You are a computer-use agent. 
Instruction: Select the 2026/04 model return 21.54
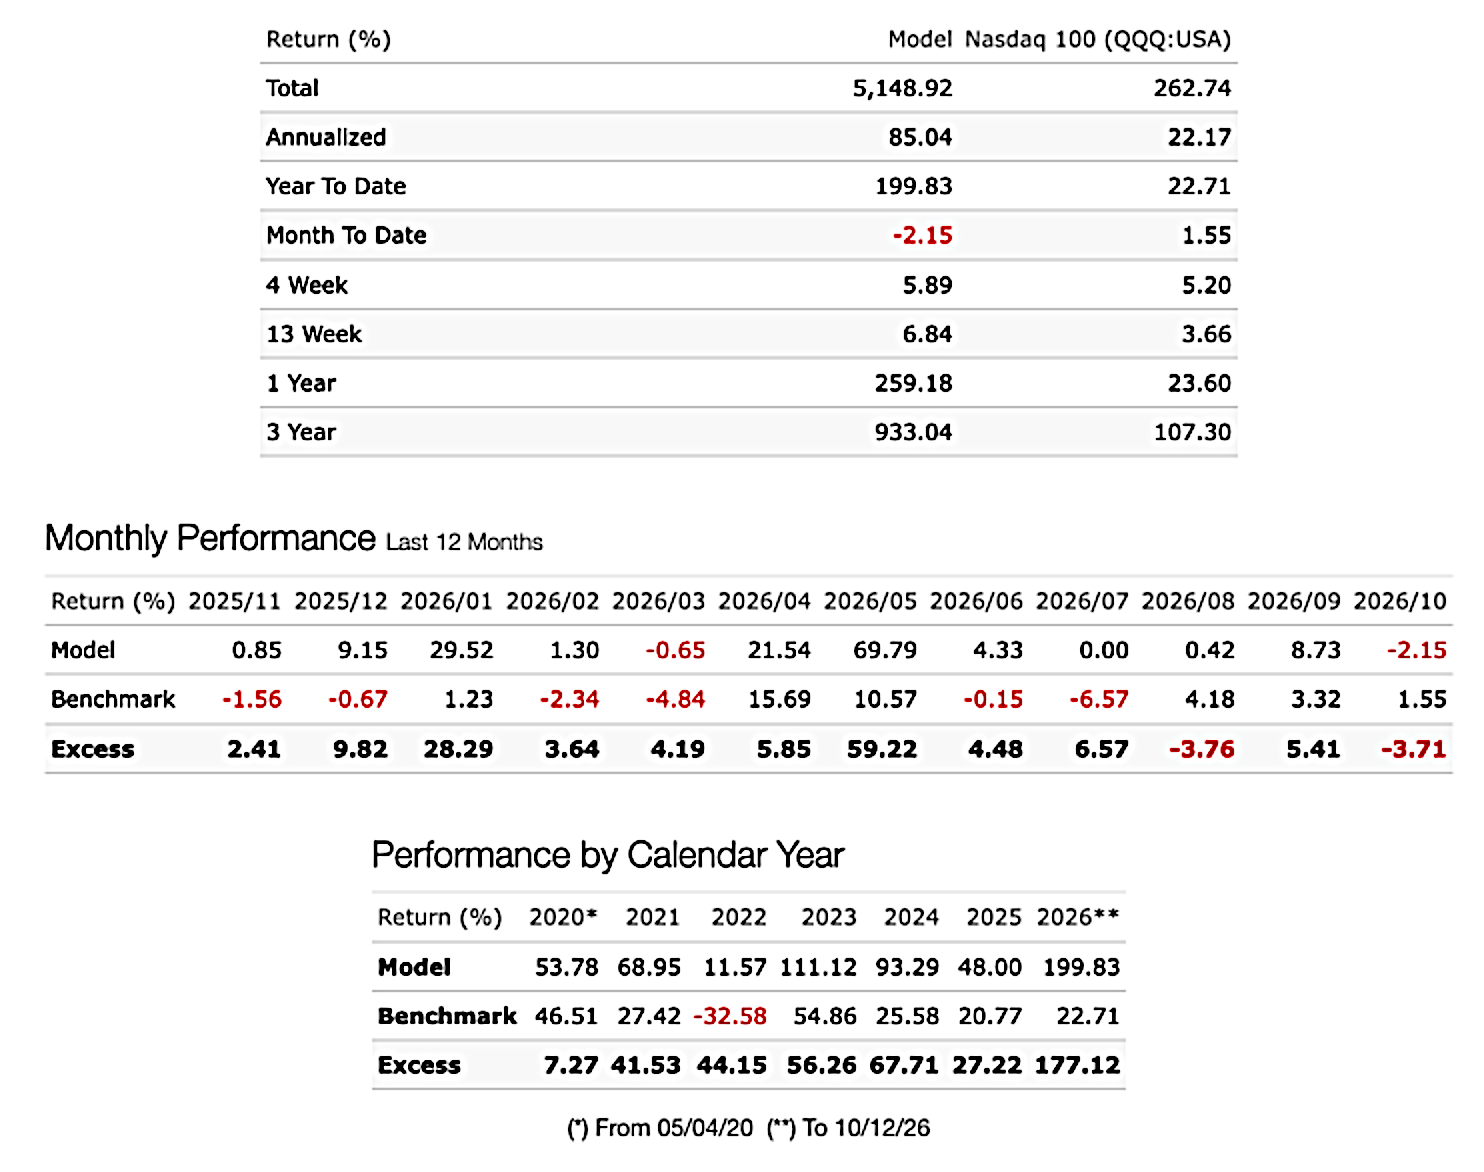779,650
